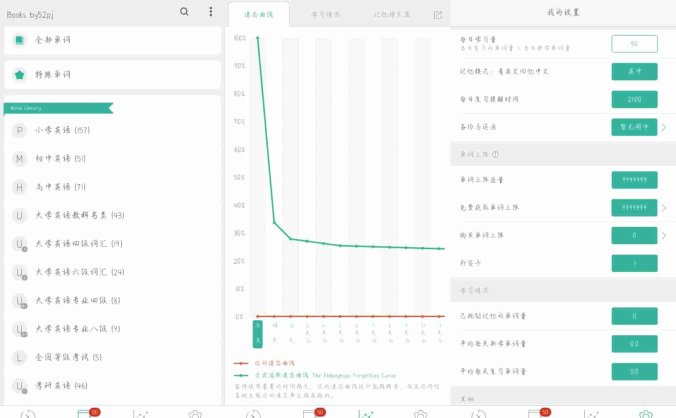The image size is (676, 418).
Task: Open the 大学英语六级词汇 (24) library
Action: point(113,272)
